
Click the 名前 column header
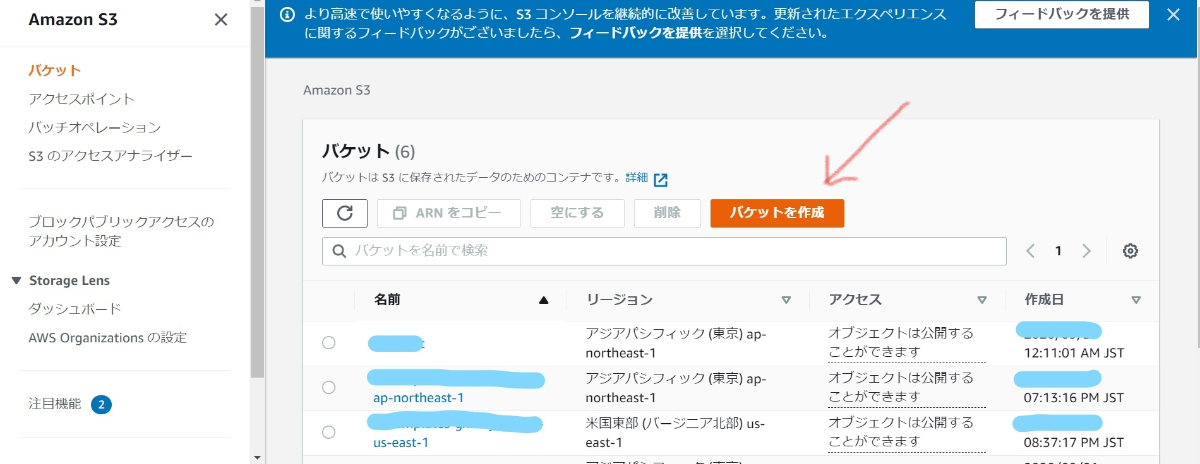coord(388,300)
